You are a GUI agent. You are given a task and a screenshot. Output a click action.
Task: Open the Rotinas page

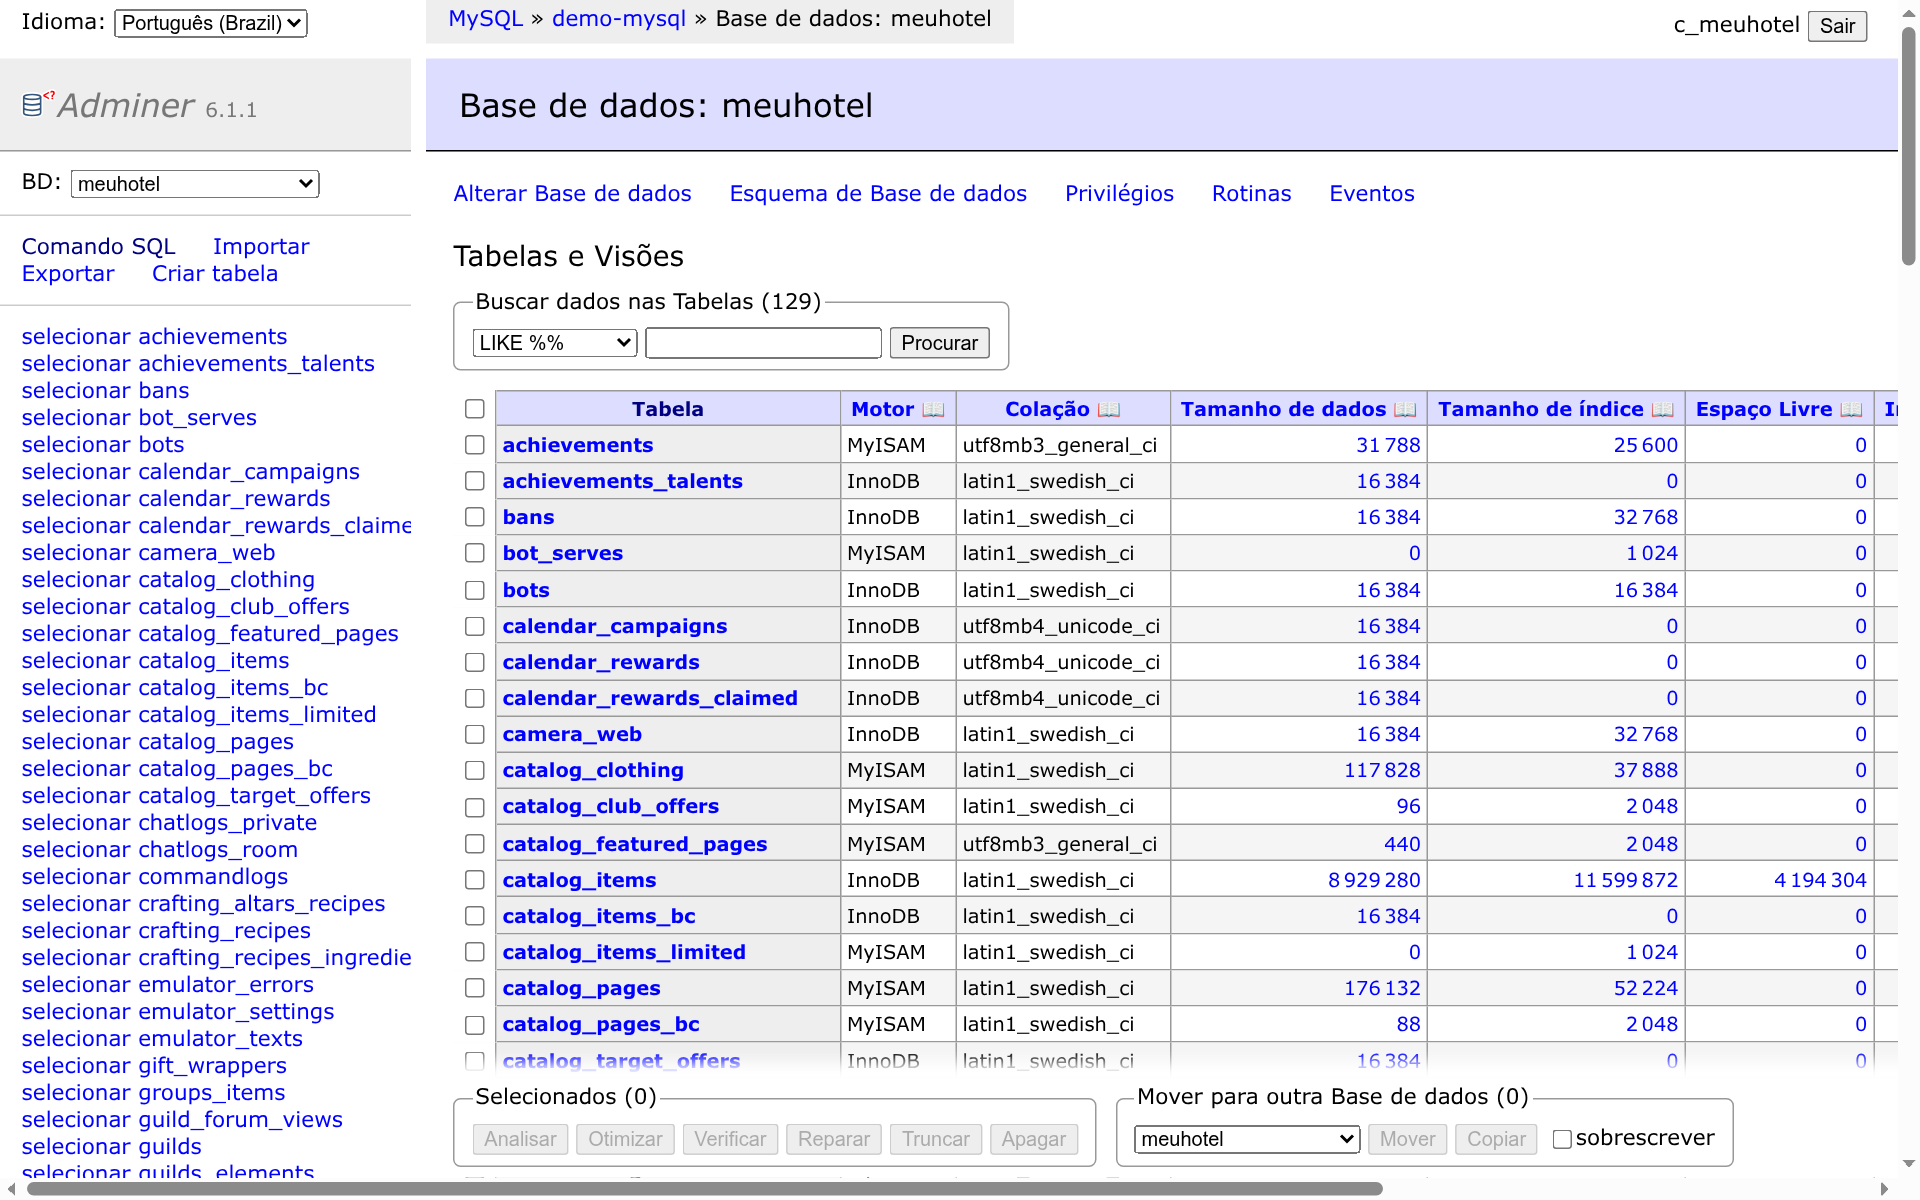1251,194
